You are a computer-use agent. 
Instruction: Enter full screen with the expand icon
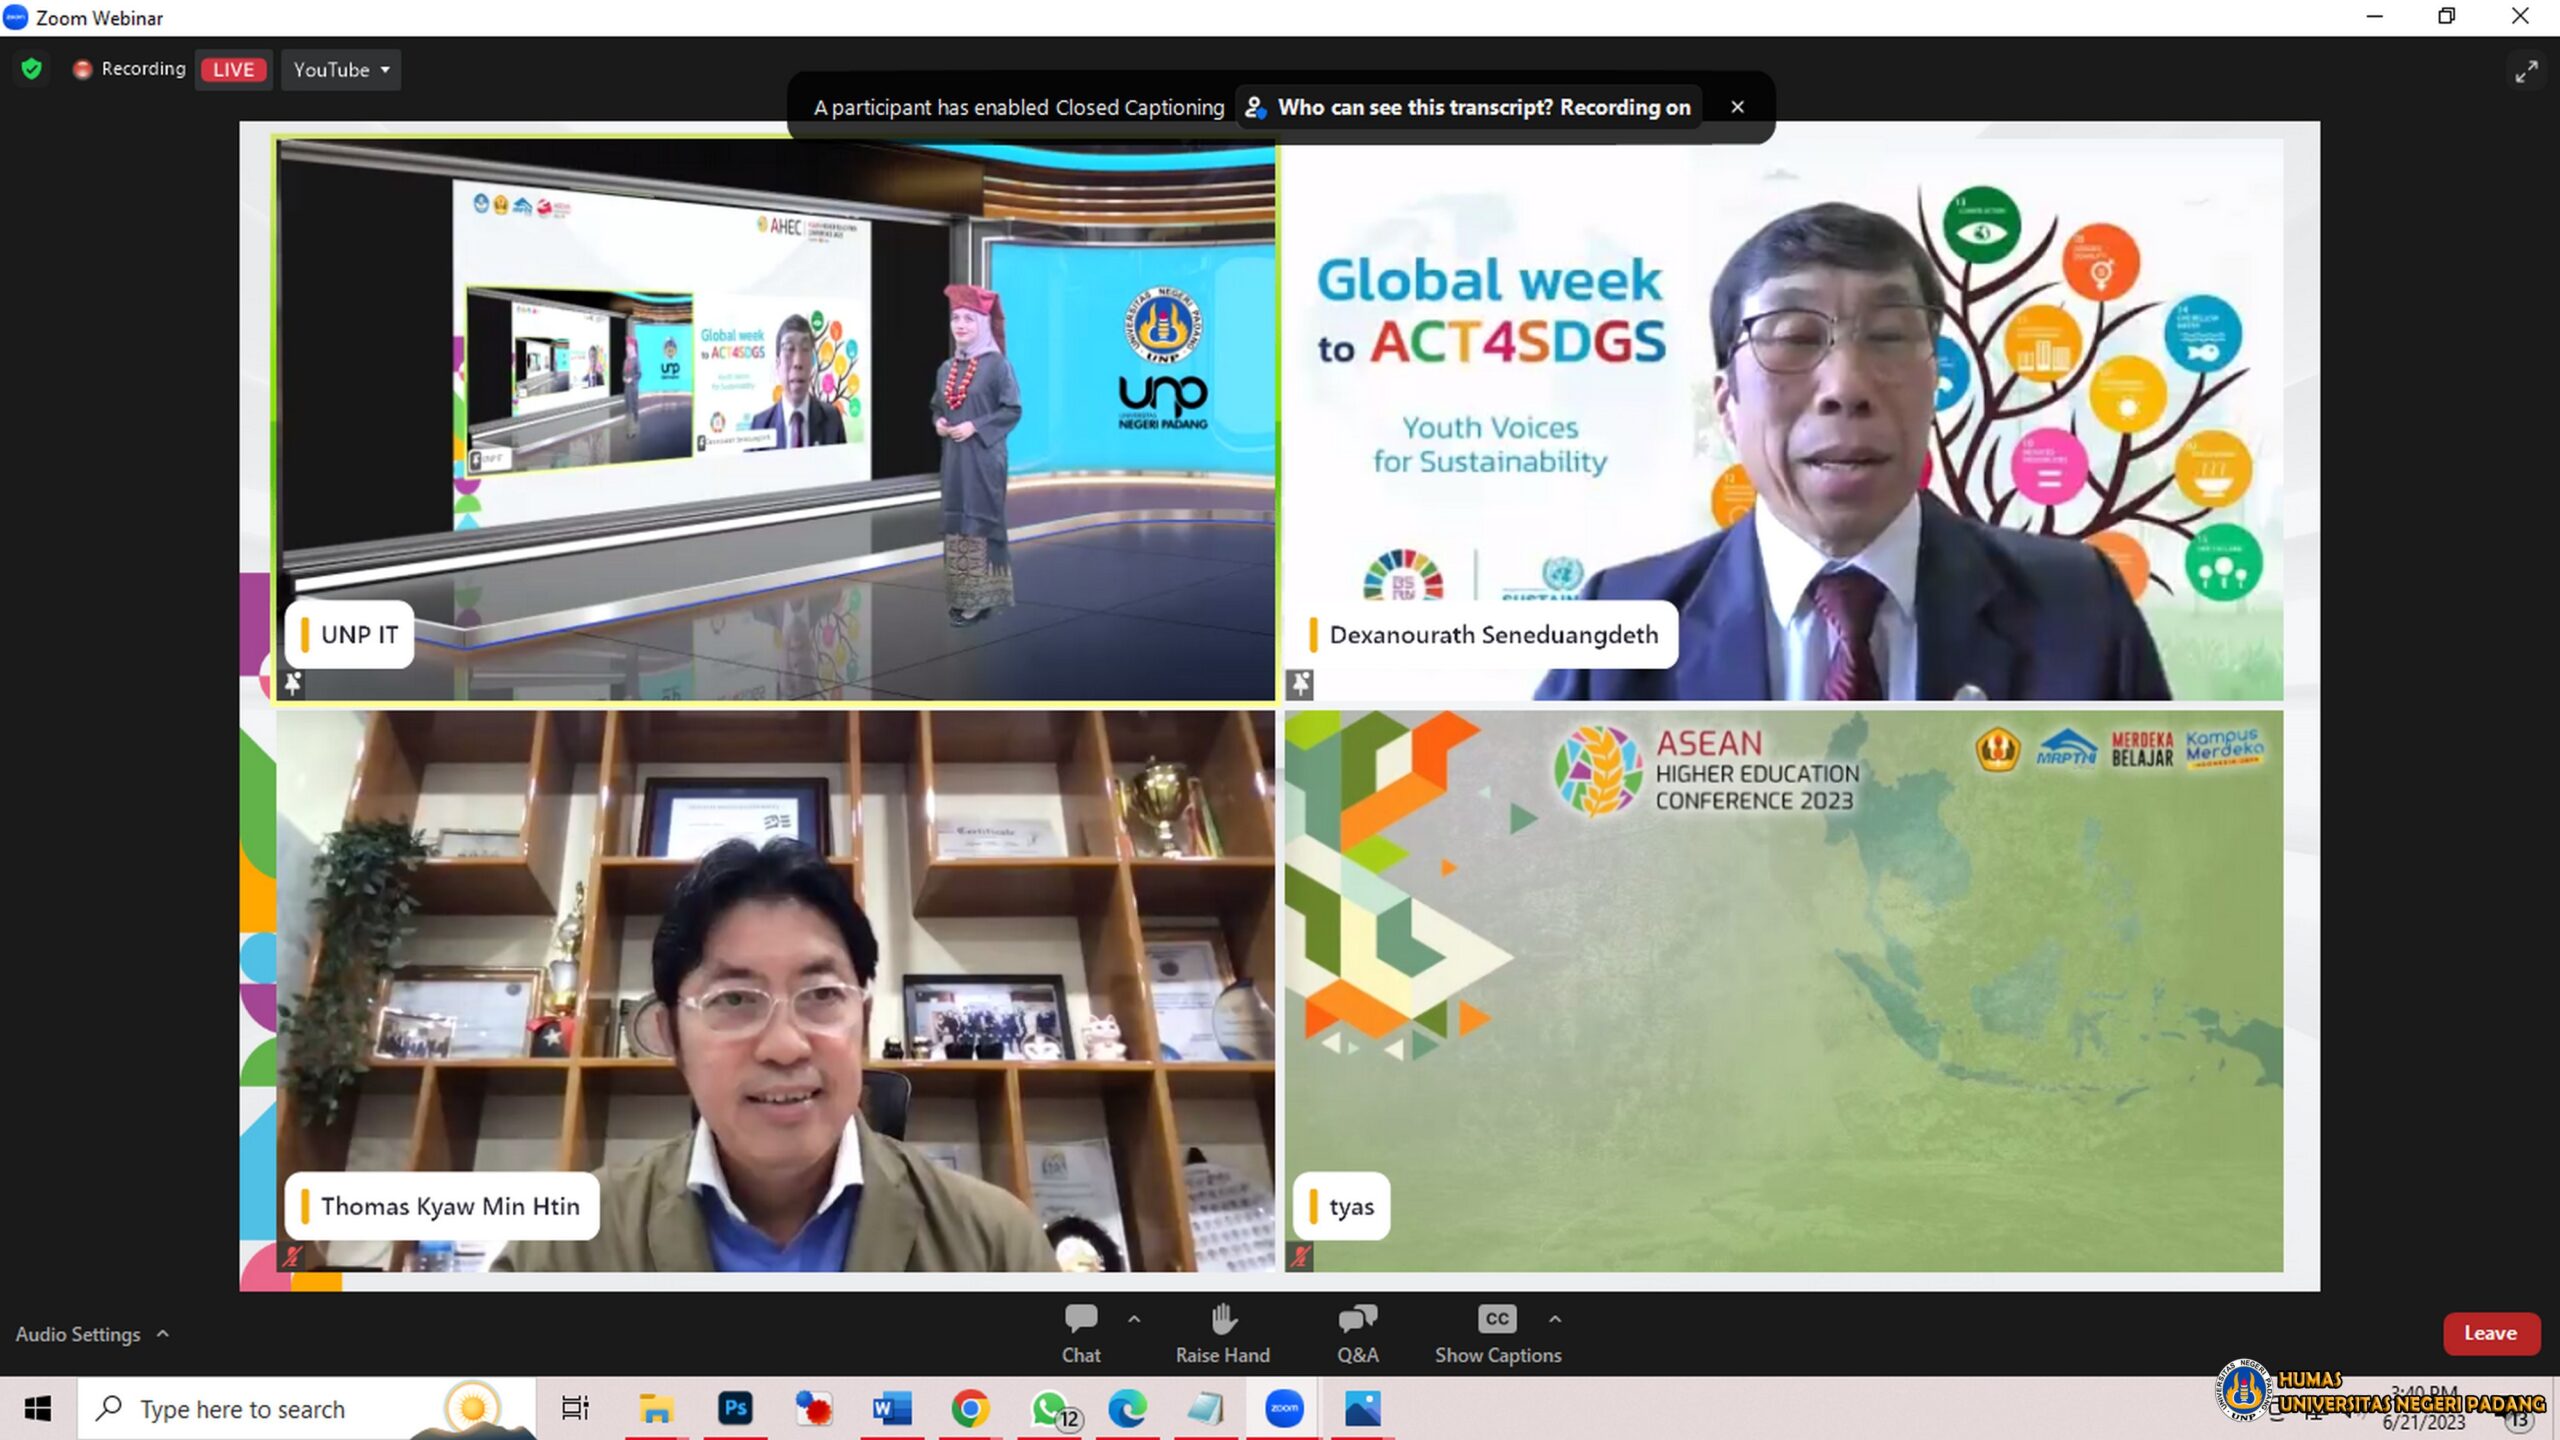point(2526,72)
